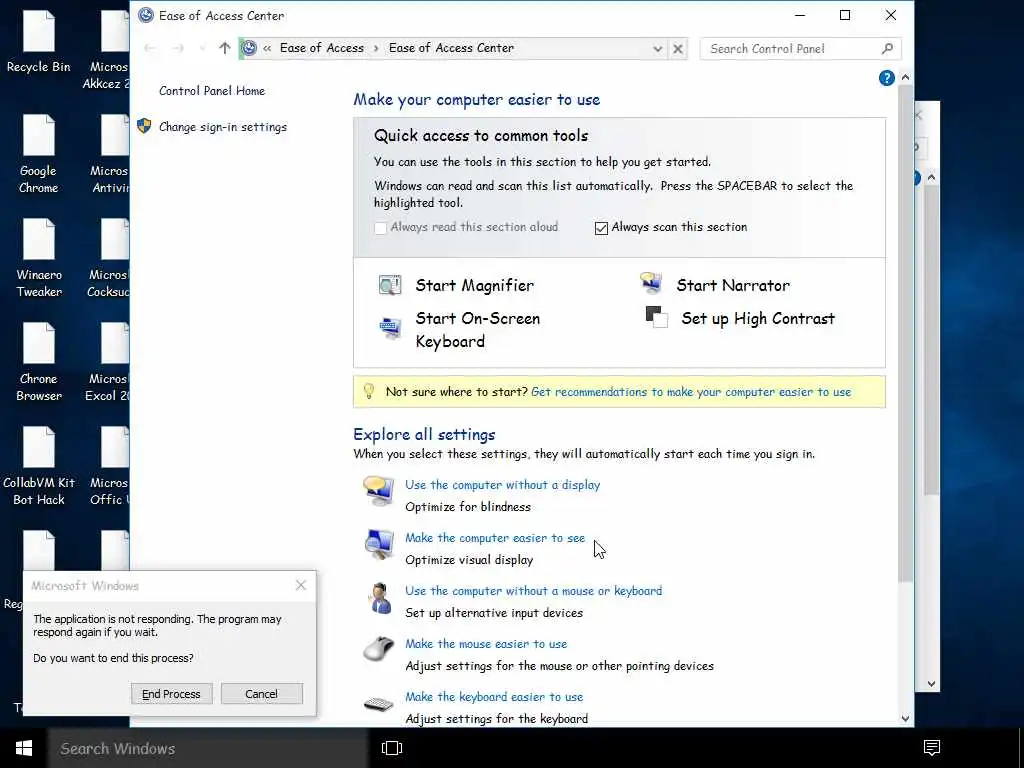Click the Start On-Screen Keyboard text label
This screenshot has width=1024, height=768.
tap(477, 330)
